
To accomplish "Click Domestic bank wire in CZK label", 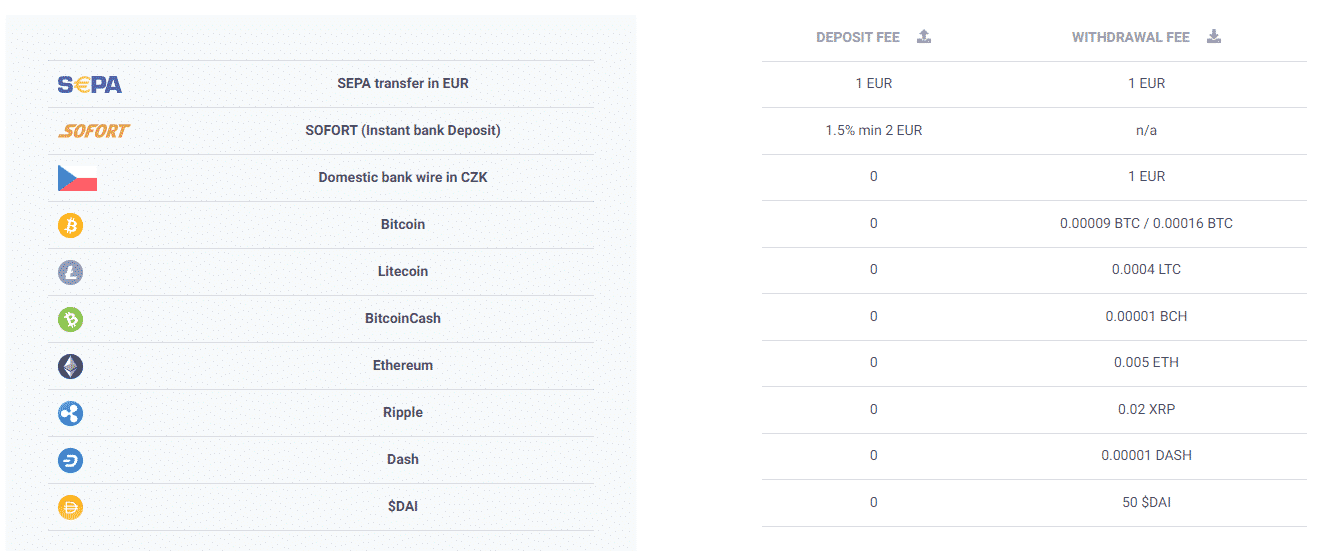I will 403,177.
